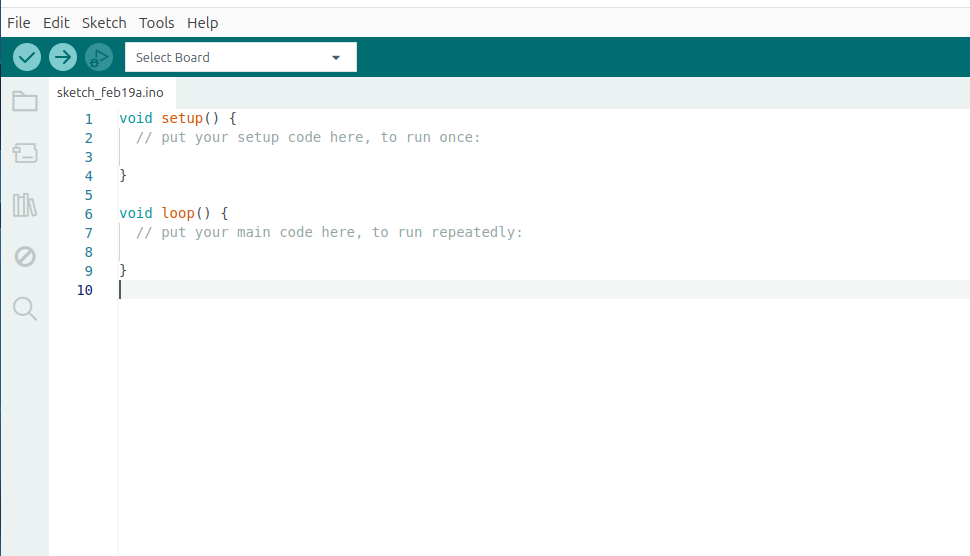The image size is (970, 556).
Task: Open the Library Manager books icon
Action: 25,205
